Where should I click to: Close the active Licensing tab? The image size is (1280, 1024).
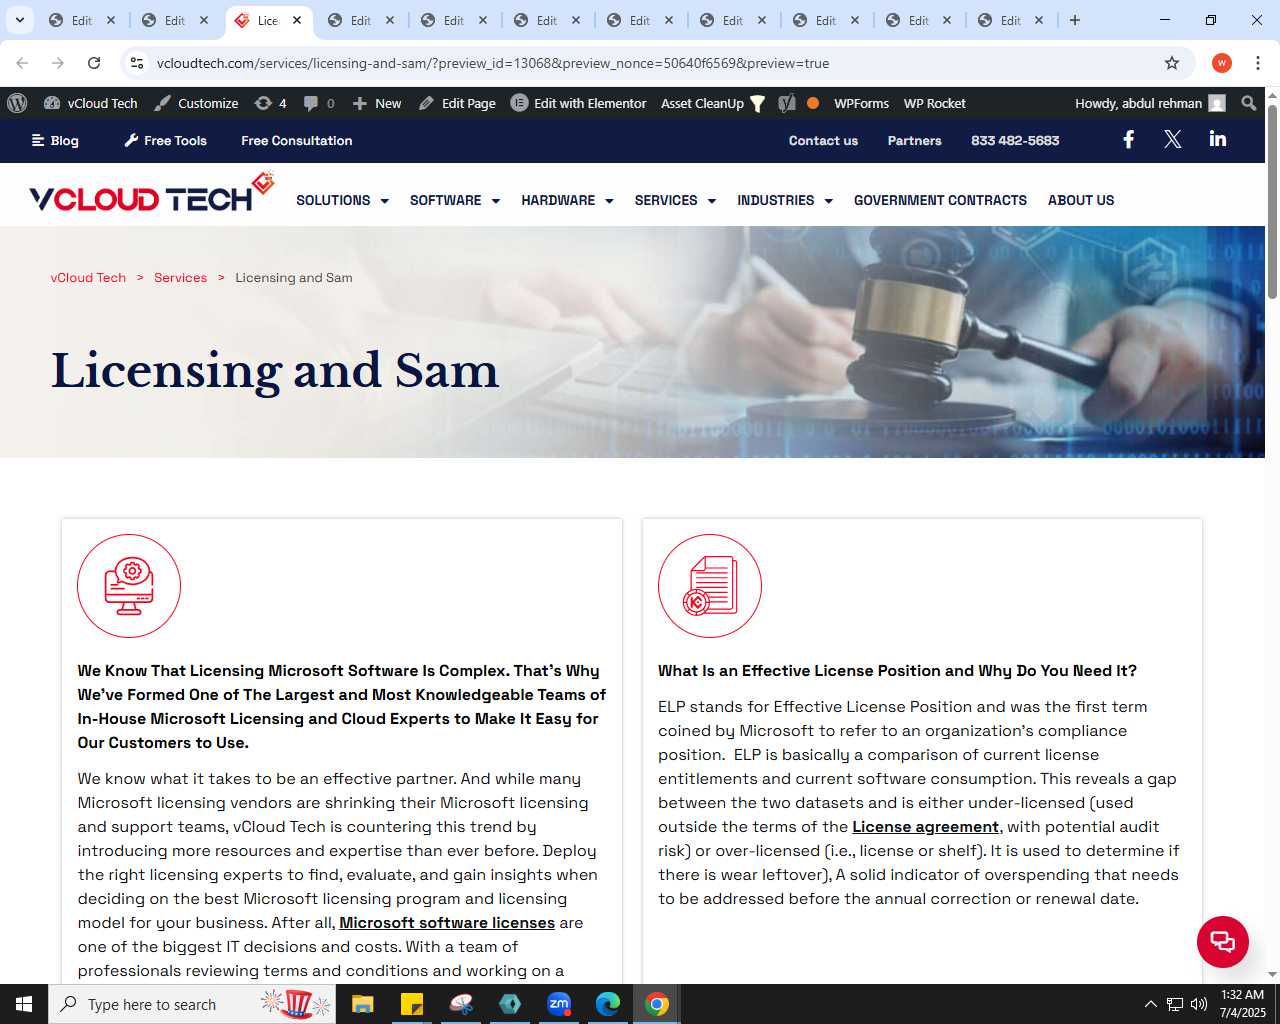[x=297, y=20]
